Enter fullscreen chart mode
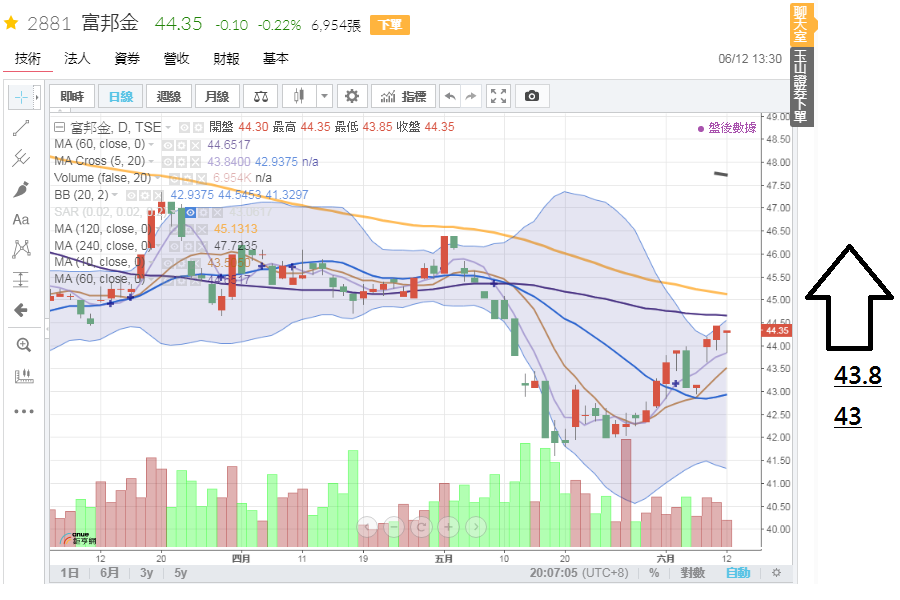 [499, 96]
